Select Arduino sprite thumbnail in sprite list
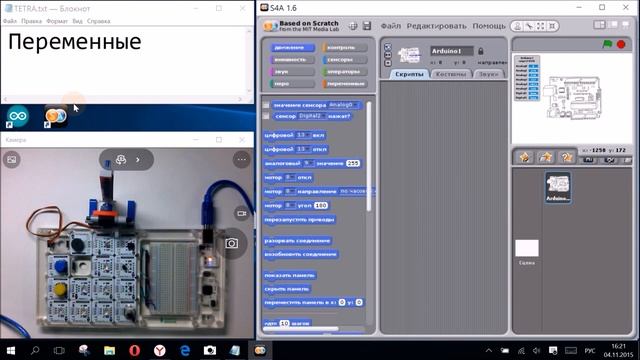Viewport: 640px width, 360px height. tap(558, 187)
